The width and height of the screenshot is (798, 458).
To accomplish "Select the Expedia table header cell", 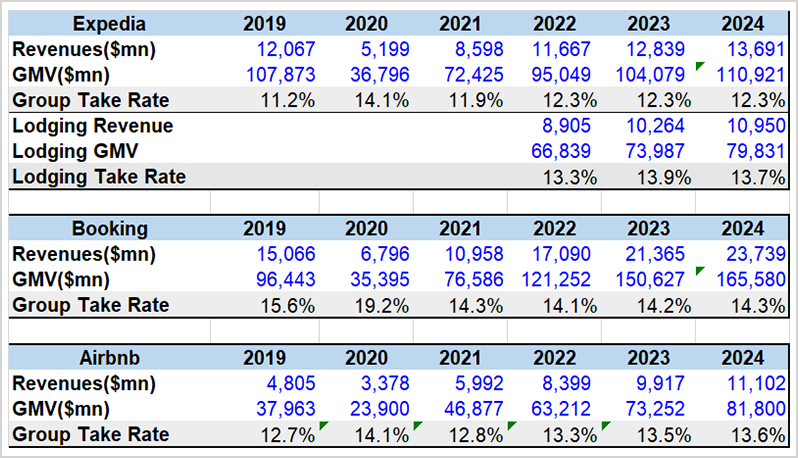I will click(109, 24).
